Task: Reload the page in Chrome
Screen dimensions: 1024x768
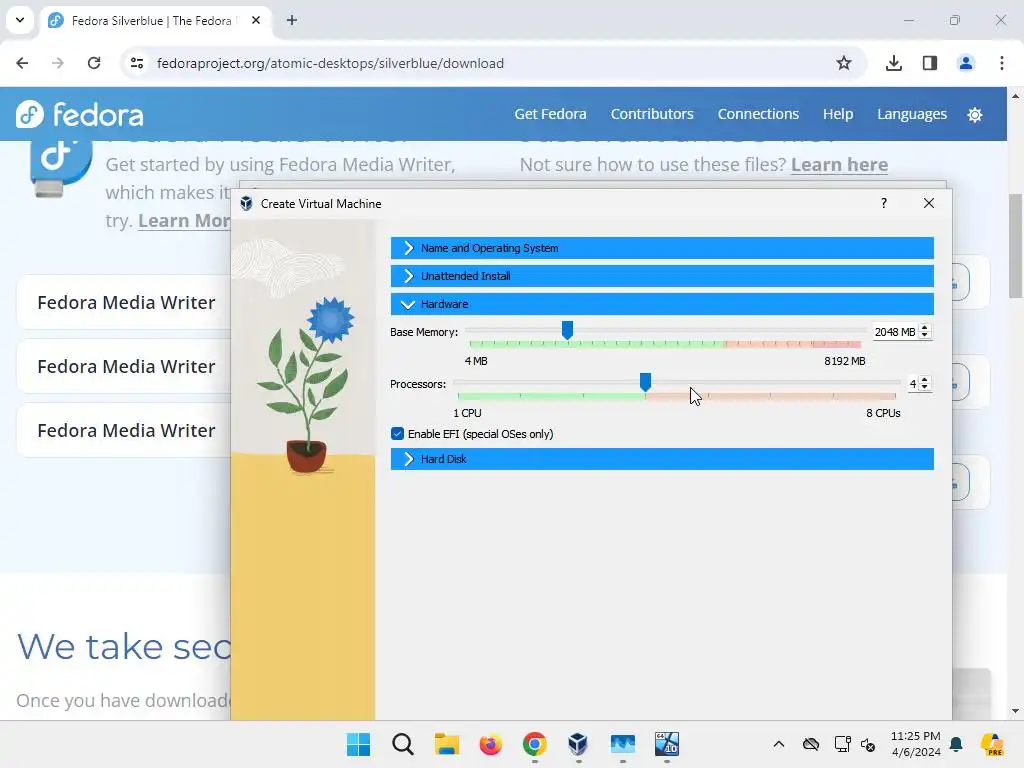Action: click(94, 63)
